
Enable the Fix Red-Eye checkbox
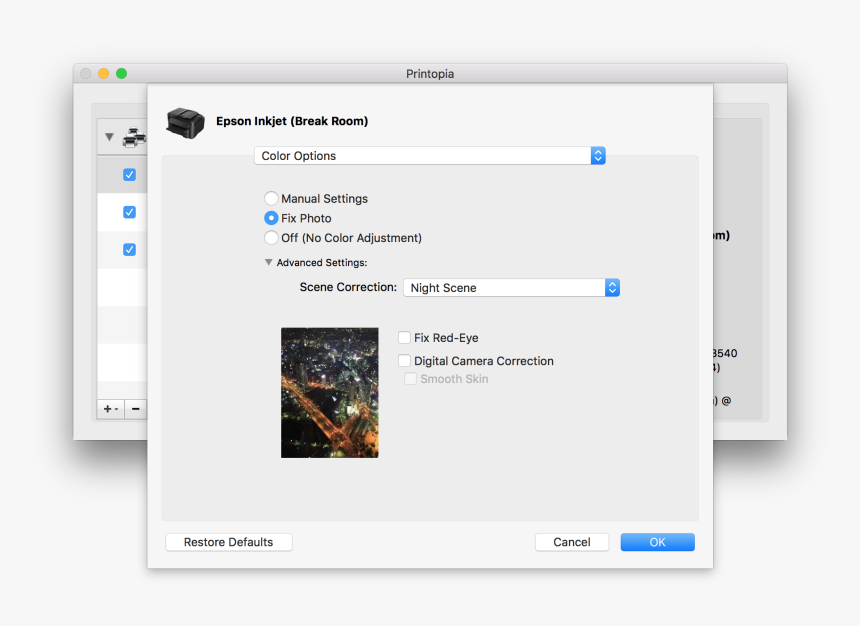click(x=405, y=338)
